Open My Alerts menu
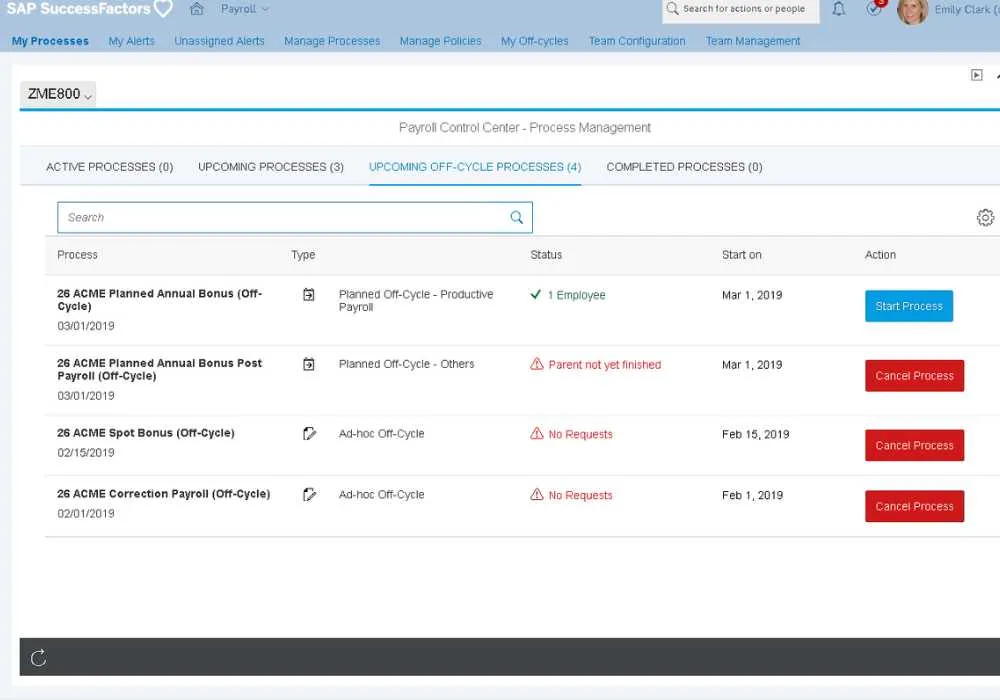 tap(131, 41)
